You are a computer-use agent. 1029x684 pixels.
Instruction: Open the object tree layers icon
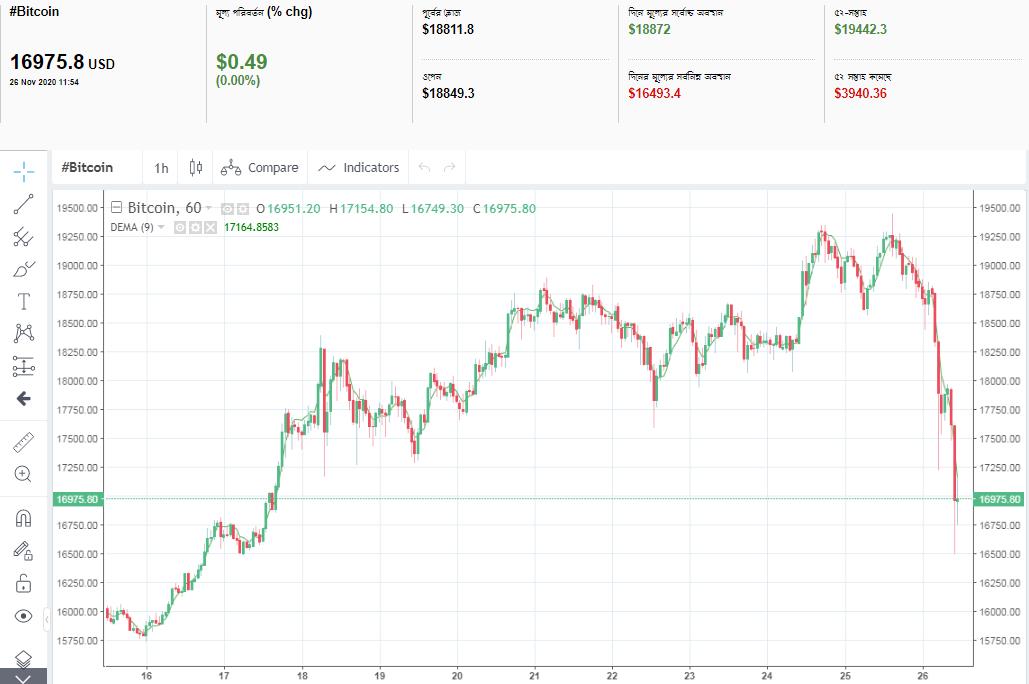pyautogui.click(x=24, y=658)
